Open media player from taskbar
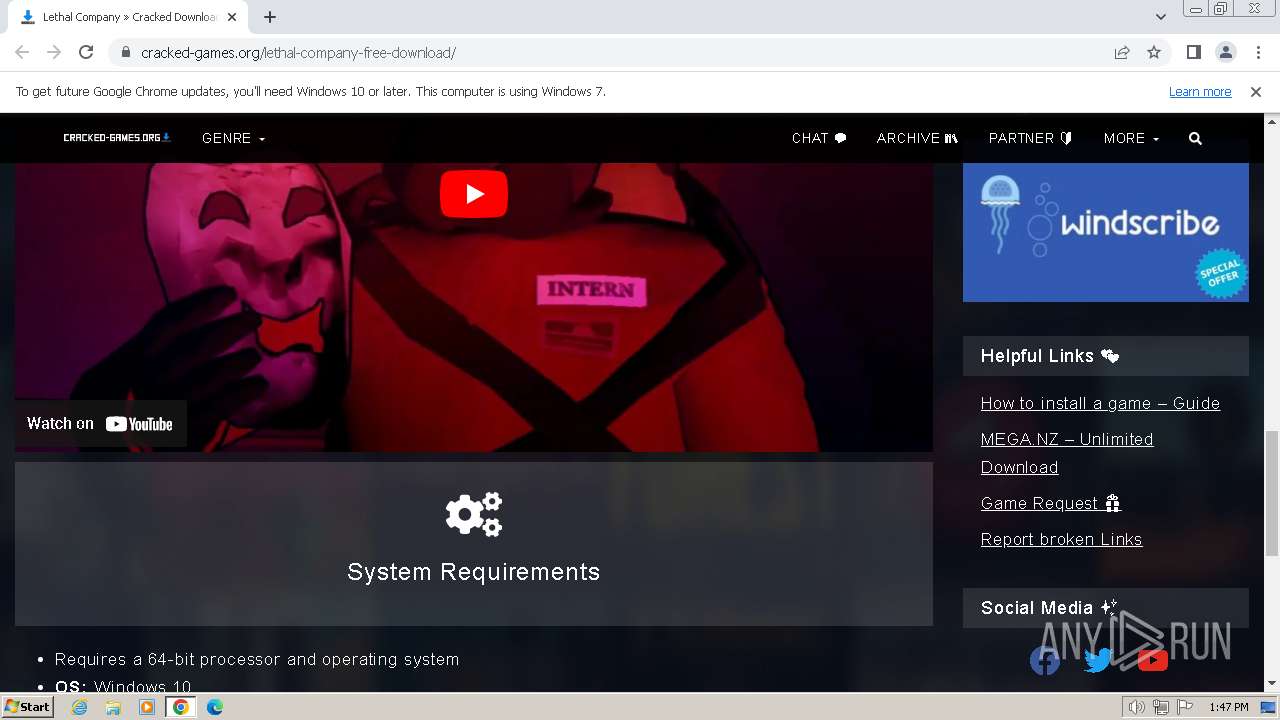Viewport: 1280px width, 720px height. [147, 707]
